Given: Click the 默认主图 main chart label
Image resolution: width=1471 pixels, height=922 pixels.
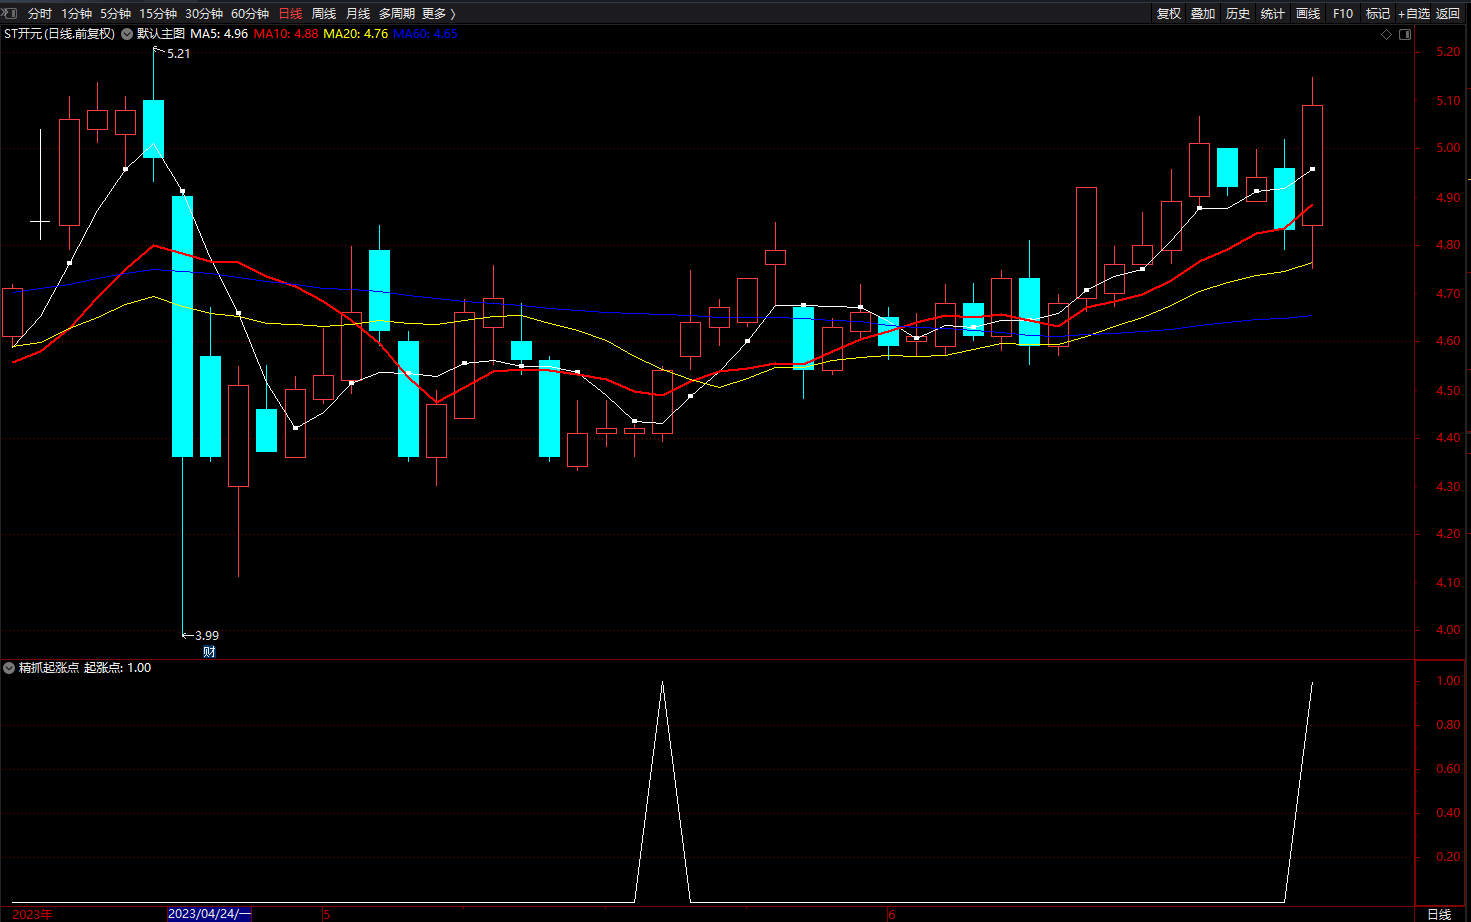Looking at the screenshot, I should coord(161,34).
